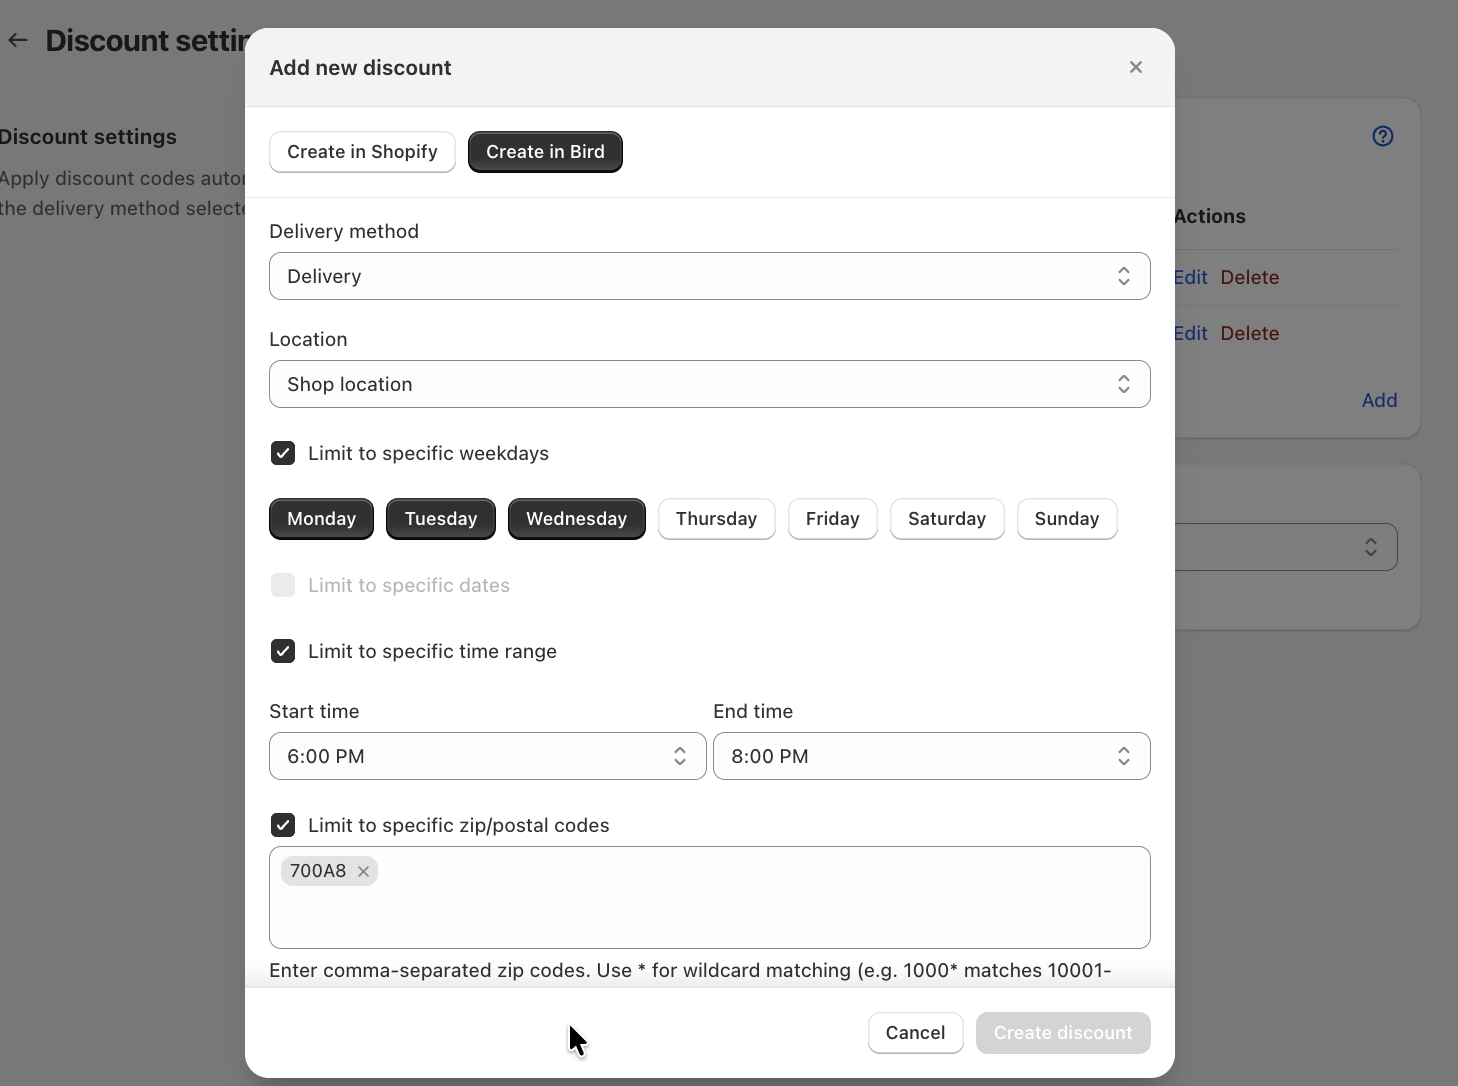This screenshot has width=1458, height=1086.
Task: Open the help question mark icon
Action: (x=1383, y=136)
